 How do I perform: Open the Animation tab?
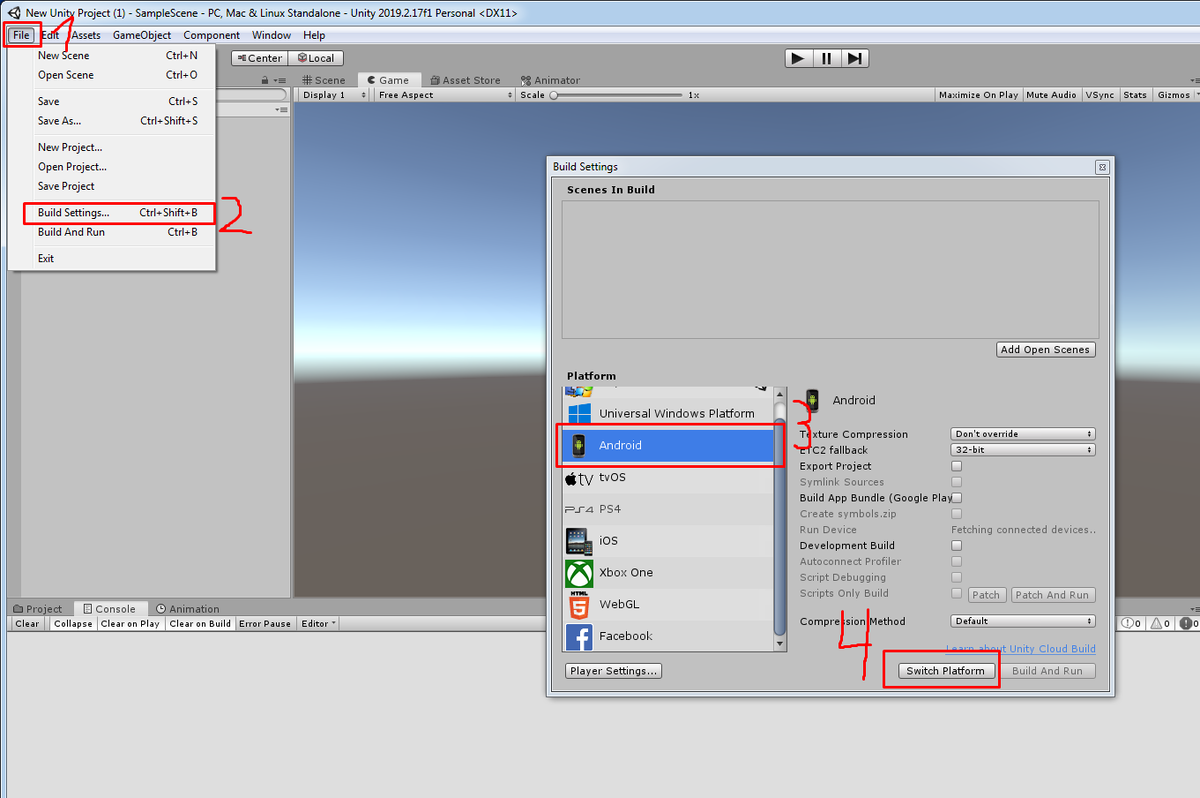(x=187, y=608)
